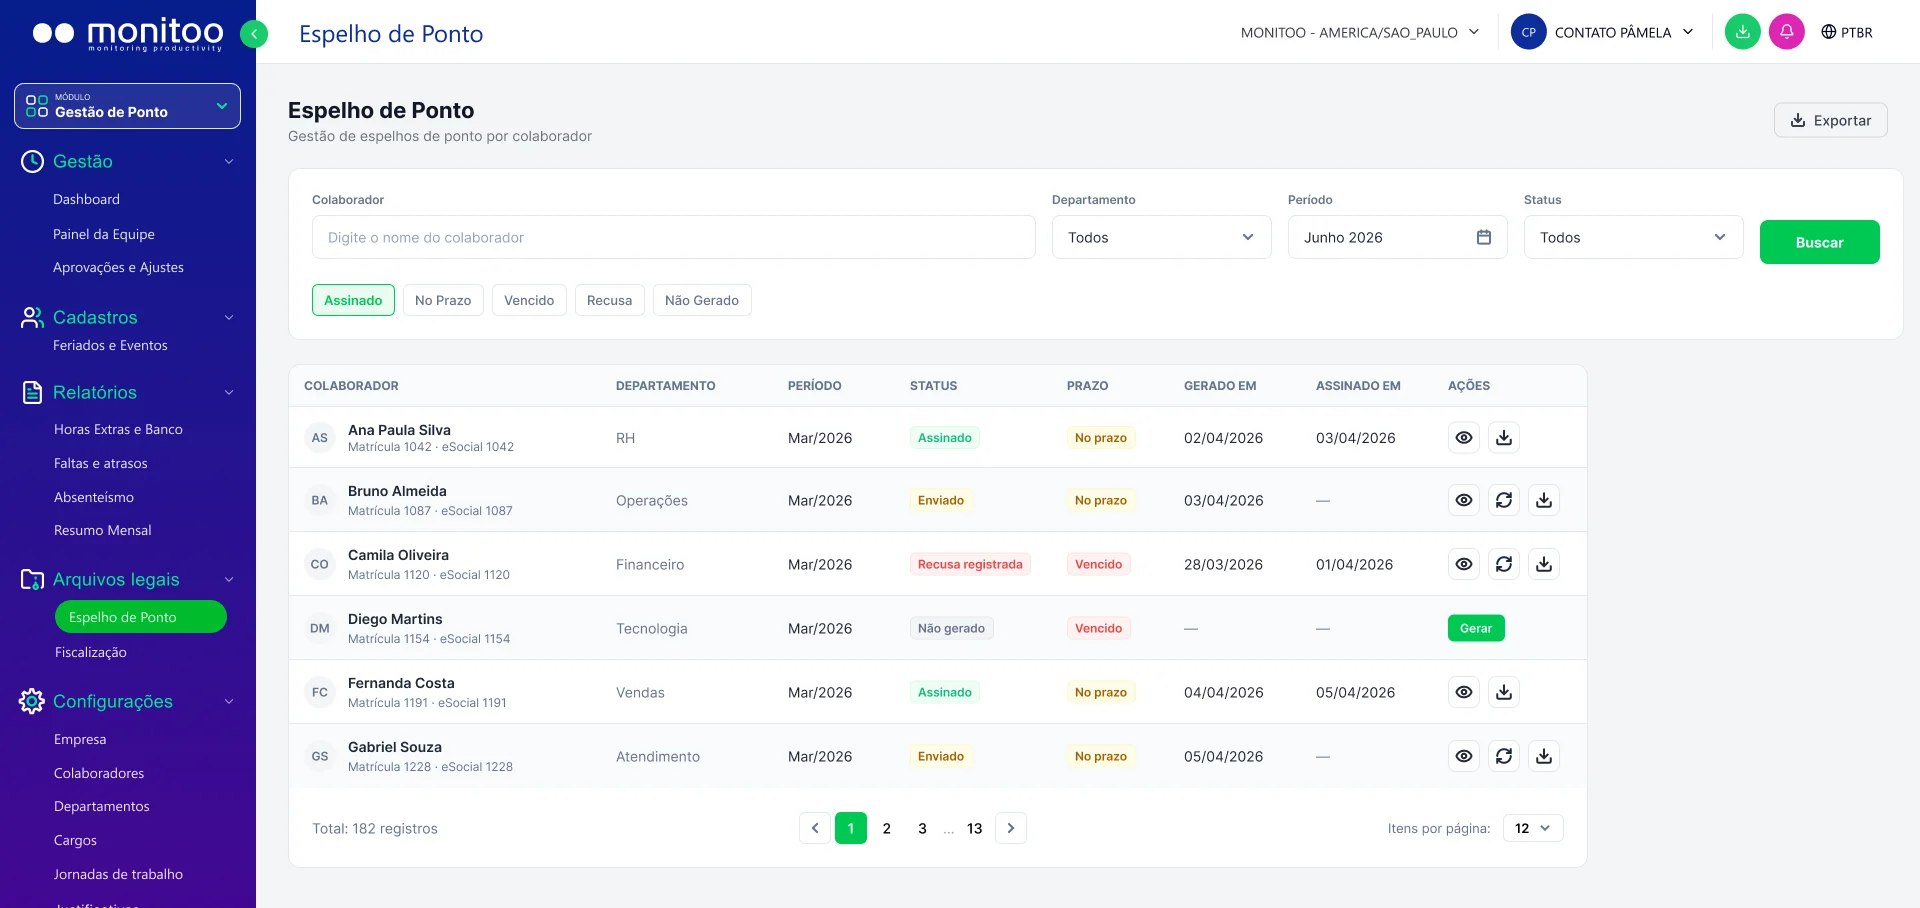Download Ana Paula Silva's espelho

point(1504,438)
